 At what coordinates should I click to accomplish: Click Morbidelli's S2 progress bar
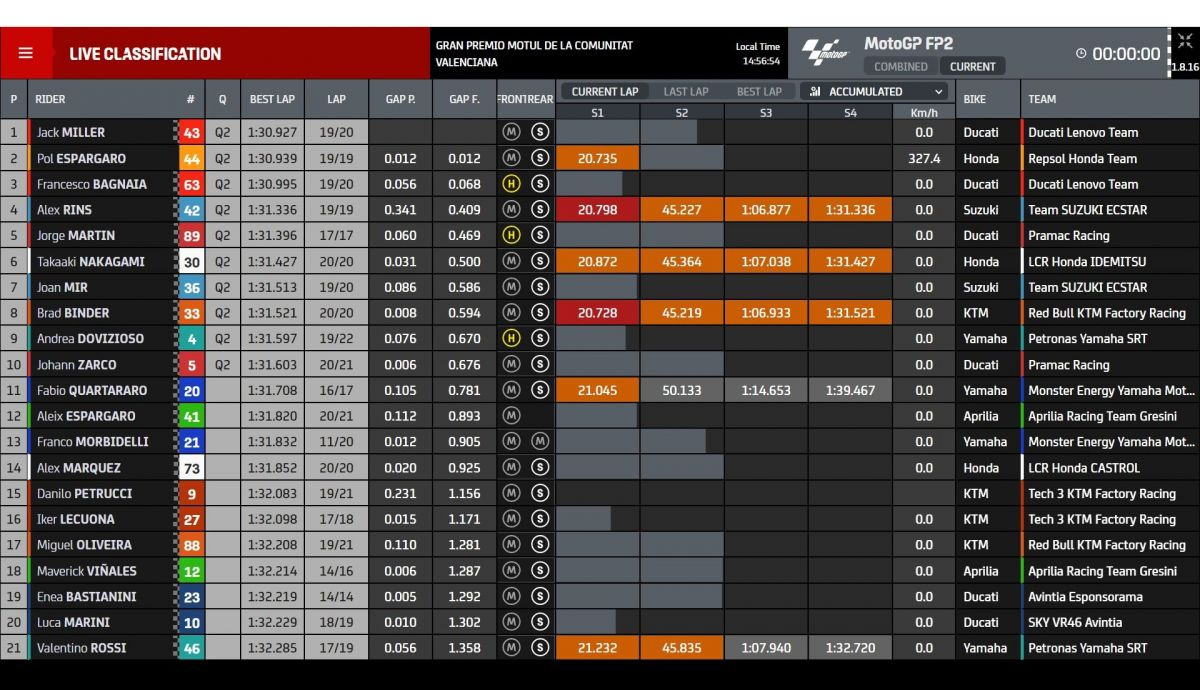tap(673, 441)
